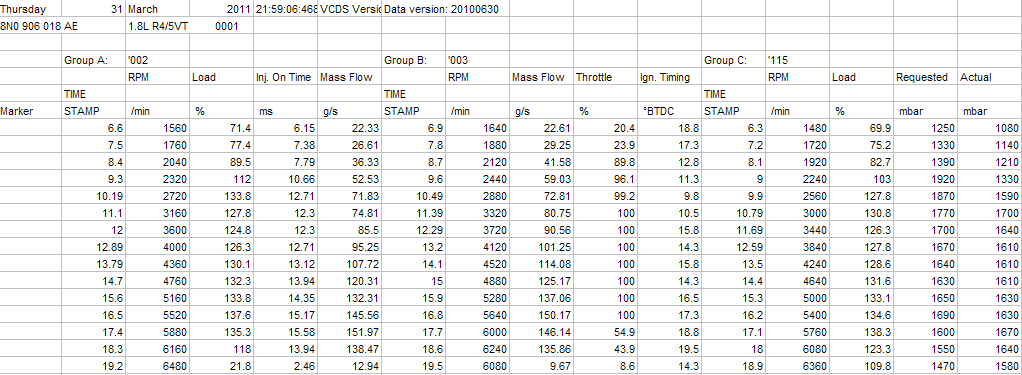Select actual pressure 1590

point(989,196)
